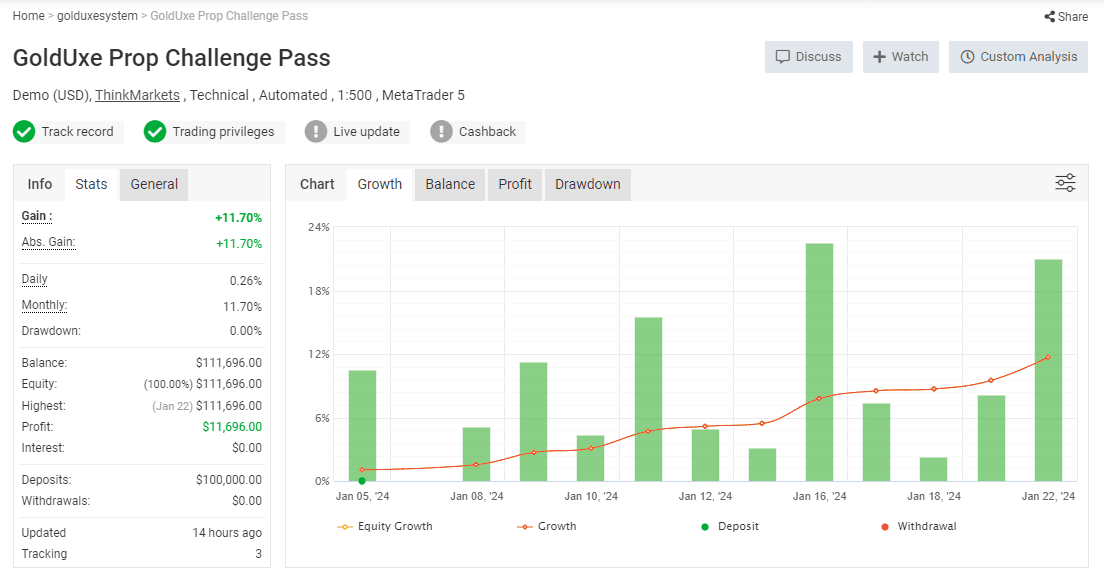1104x579 pixels.
Task: Open chart settings sliders icon
Action: pos(1065,183)
